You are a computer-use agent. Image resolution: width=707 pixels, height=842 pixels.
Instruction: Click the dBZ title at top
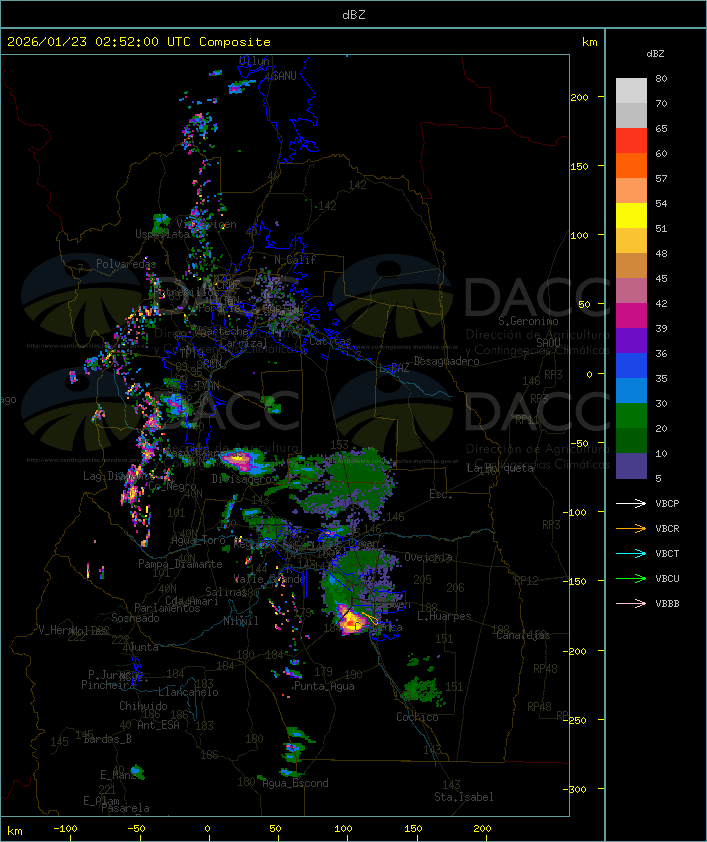[x=353, y=14]
